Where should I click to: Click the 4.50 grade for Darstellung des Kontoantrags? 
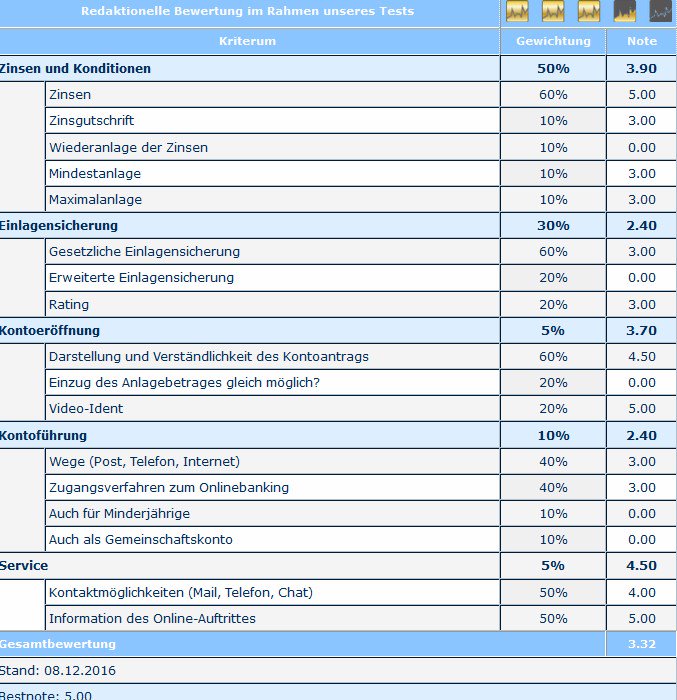pyautogui.click(x=642, y=357)
